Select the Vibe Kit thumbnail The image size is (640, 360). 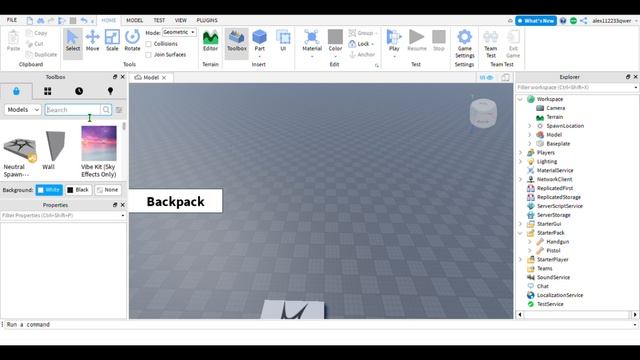pos(99,143)
